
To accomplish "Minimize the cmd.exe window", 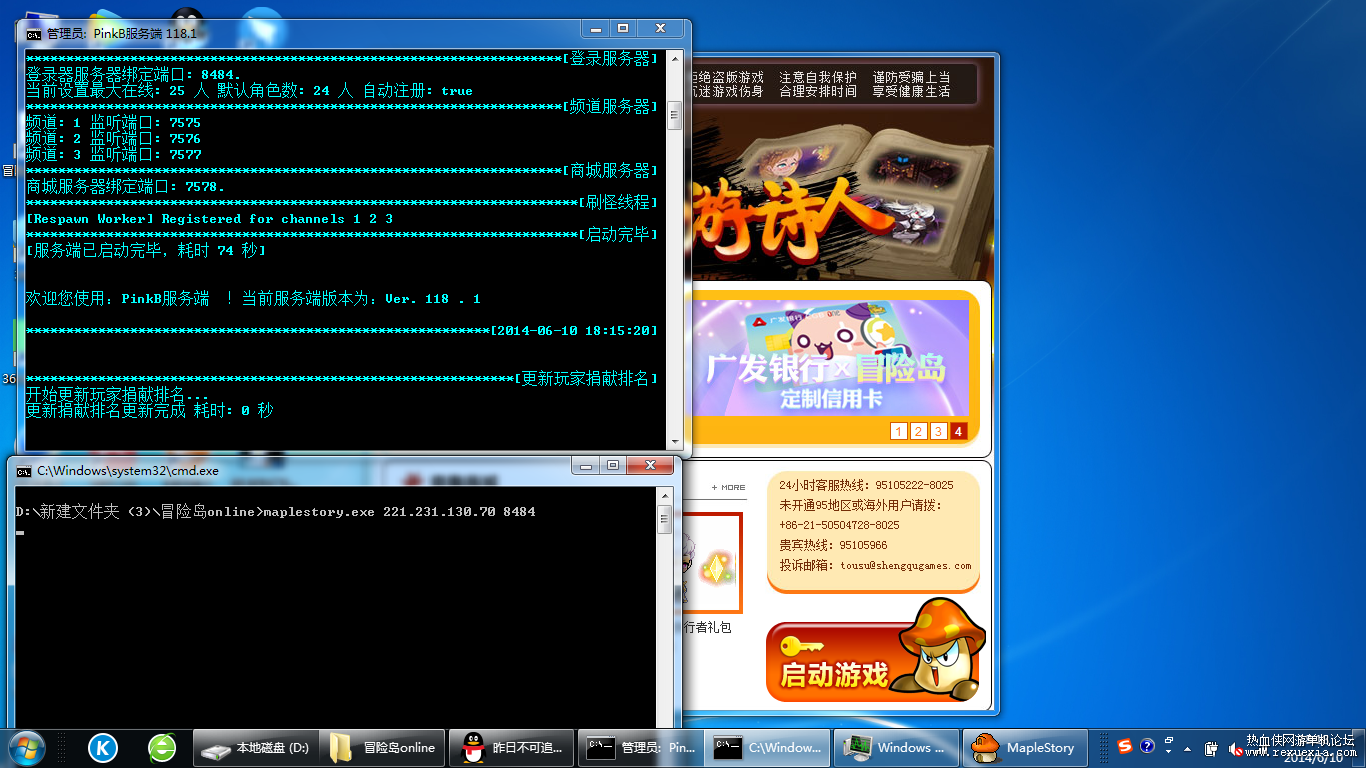I will pyautogui.click(x=587, y=465).
